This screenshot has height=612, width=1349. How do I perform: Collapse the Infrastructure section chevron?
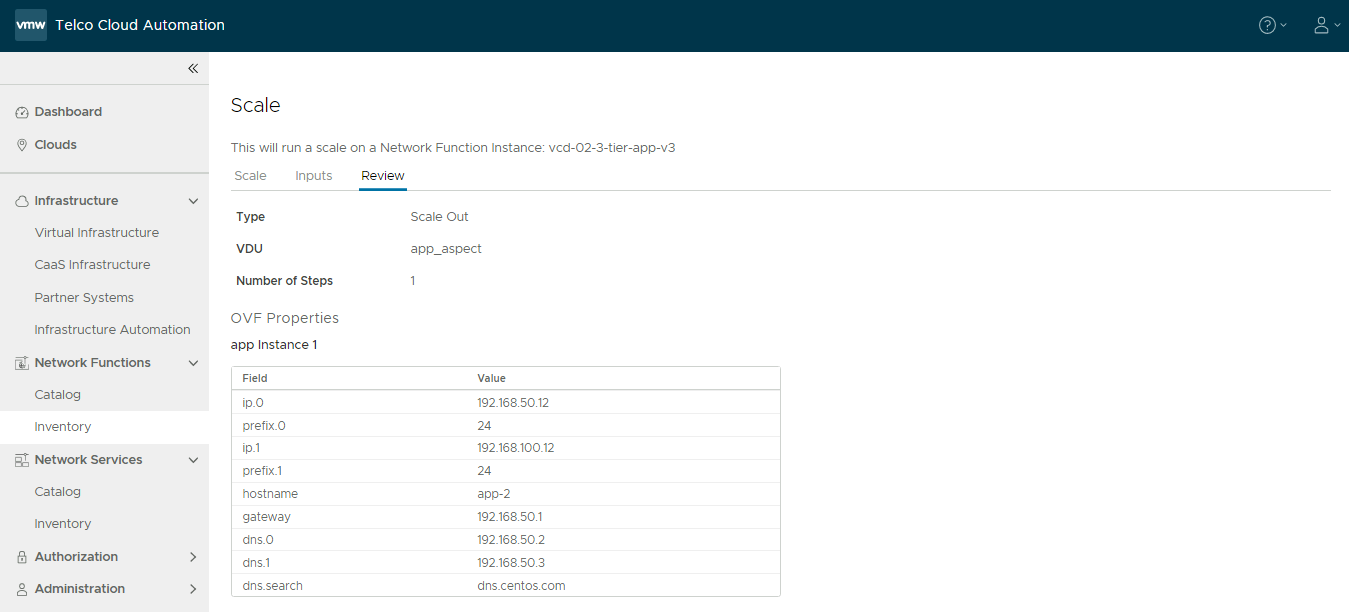[193, 201]
